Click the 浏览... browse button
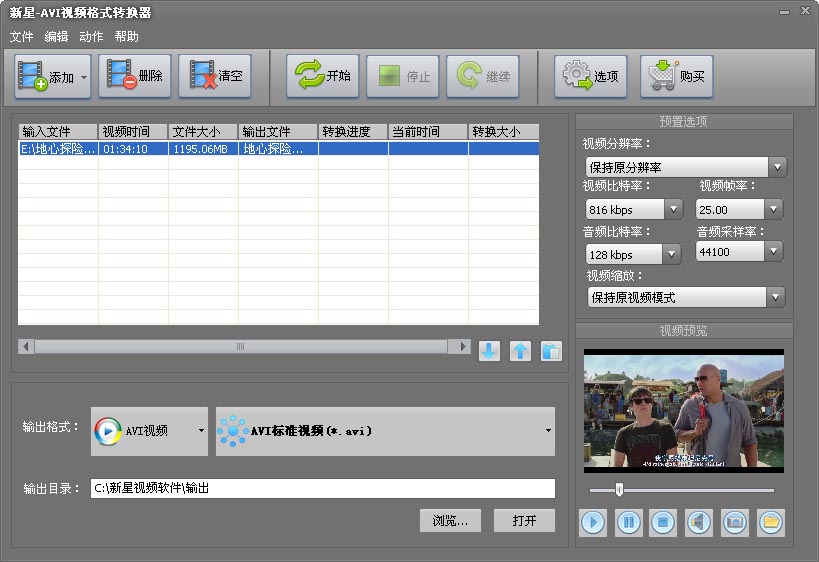 450,521
